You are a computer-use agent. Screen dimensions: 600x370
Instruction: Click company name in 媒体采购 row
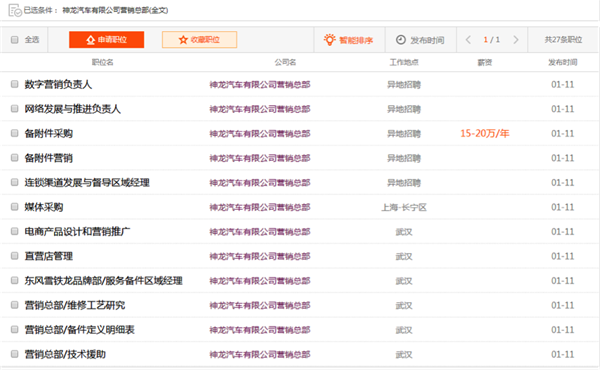pyautogui.click(x=260, y=207)
